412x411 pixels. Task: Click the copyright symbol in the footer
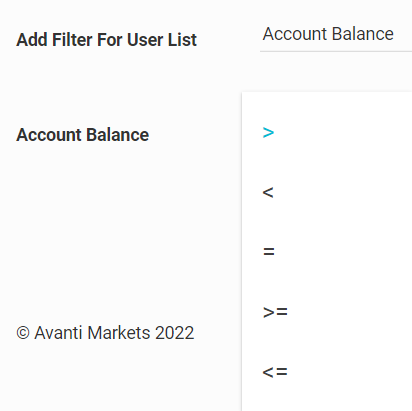pyautogui.click(x=23, y=333)
